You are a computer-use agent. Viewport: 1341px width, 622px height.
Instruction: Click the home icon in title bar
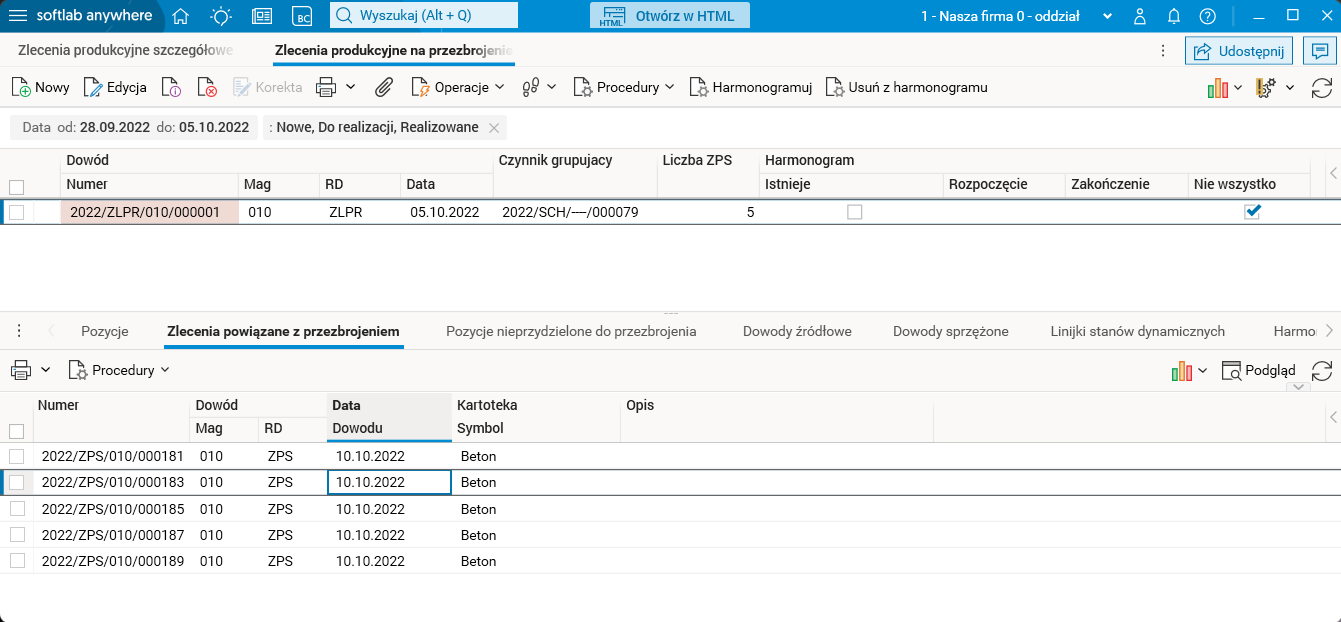pos(181,16)
